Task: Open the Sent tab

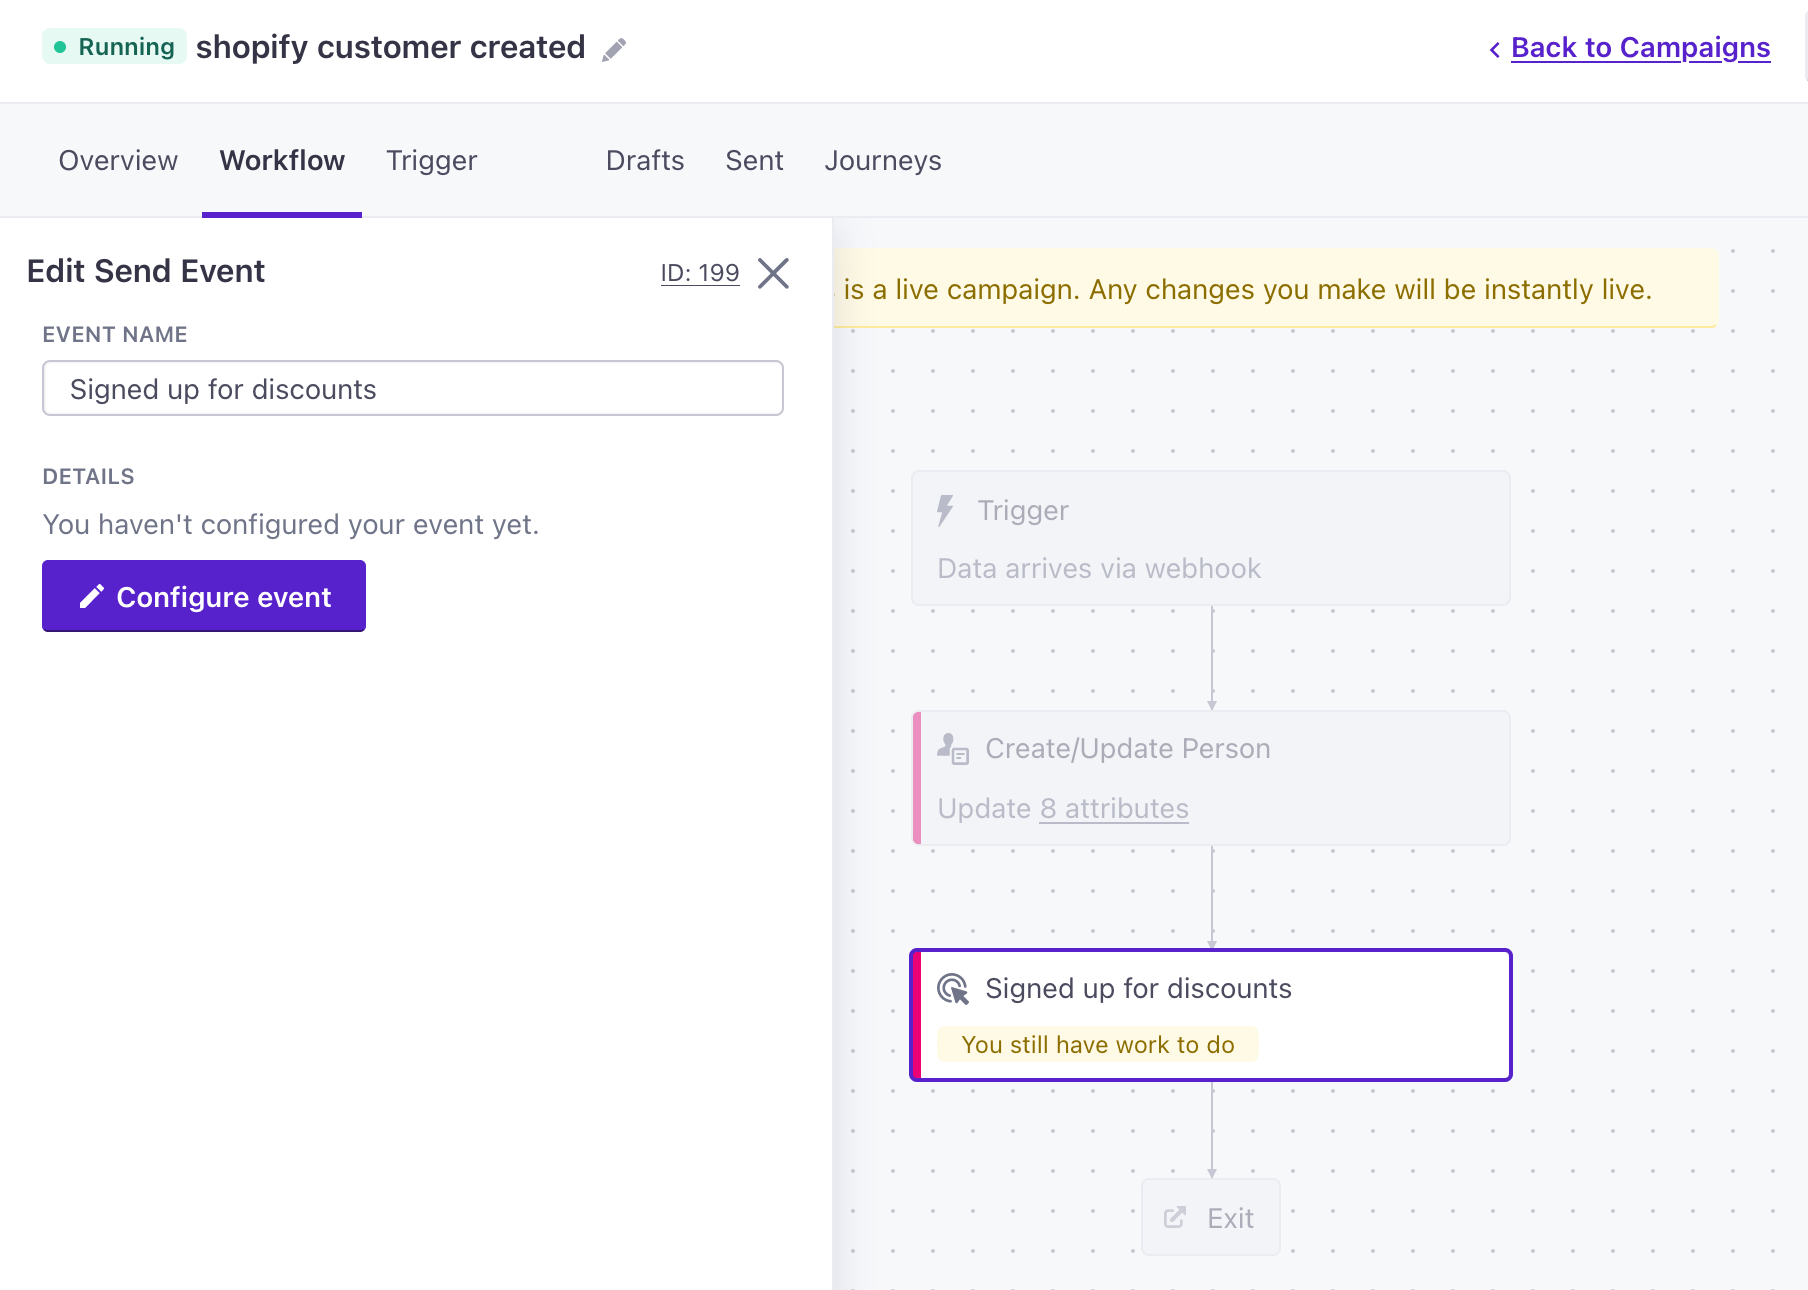Action: (754, 161)
